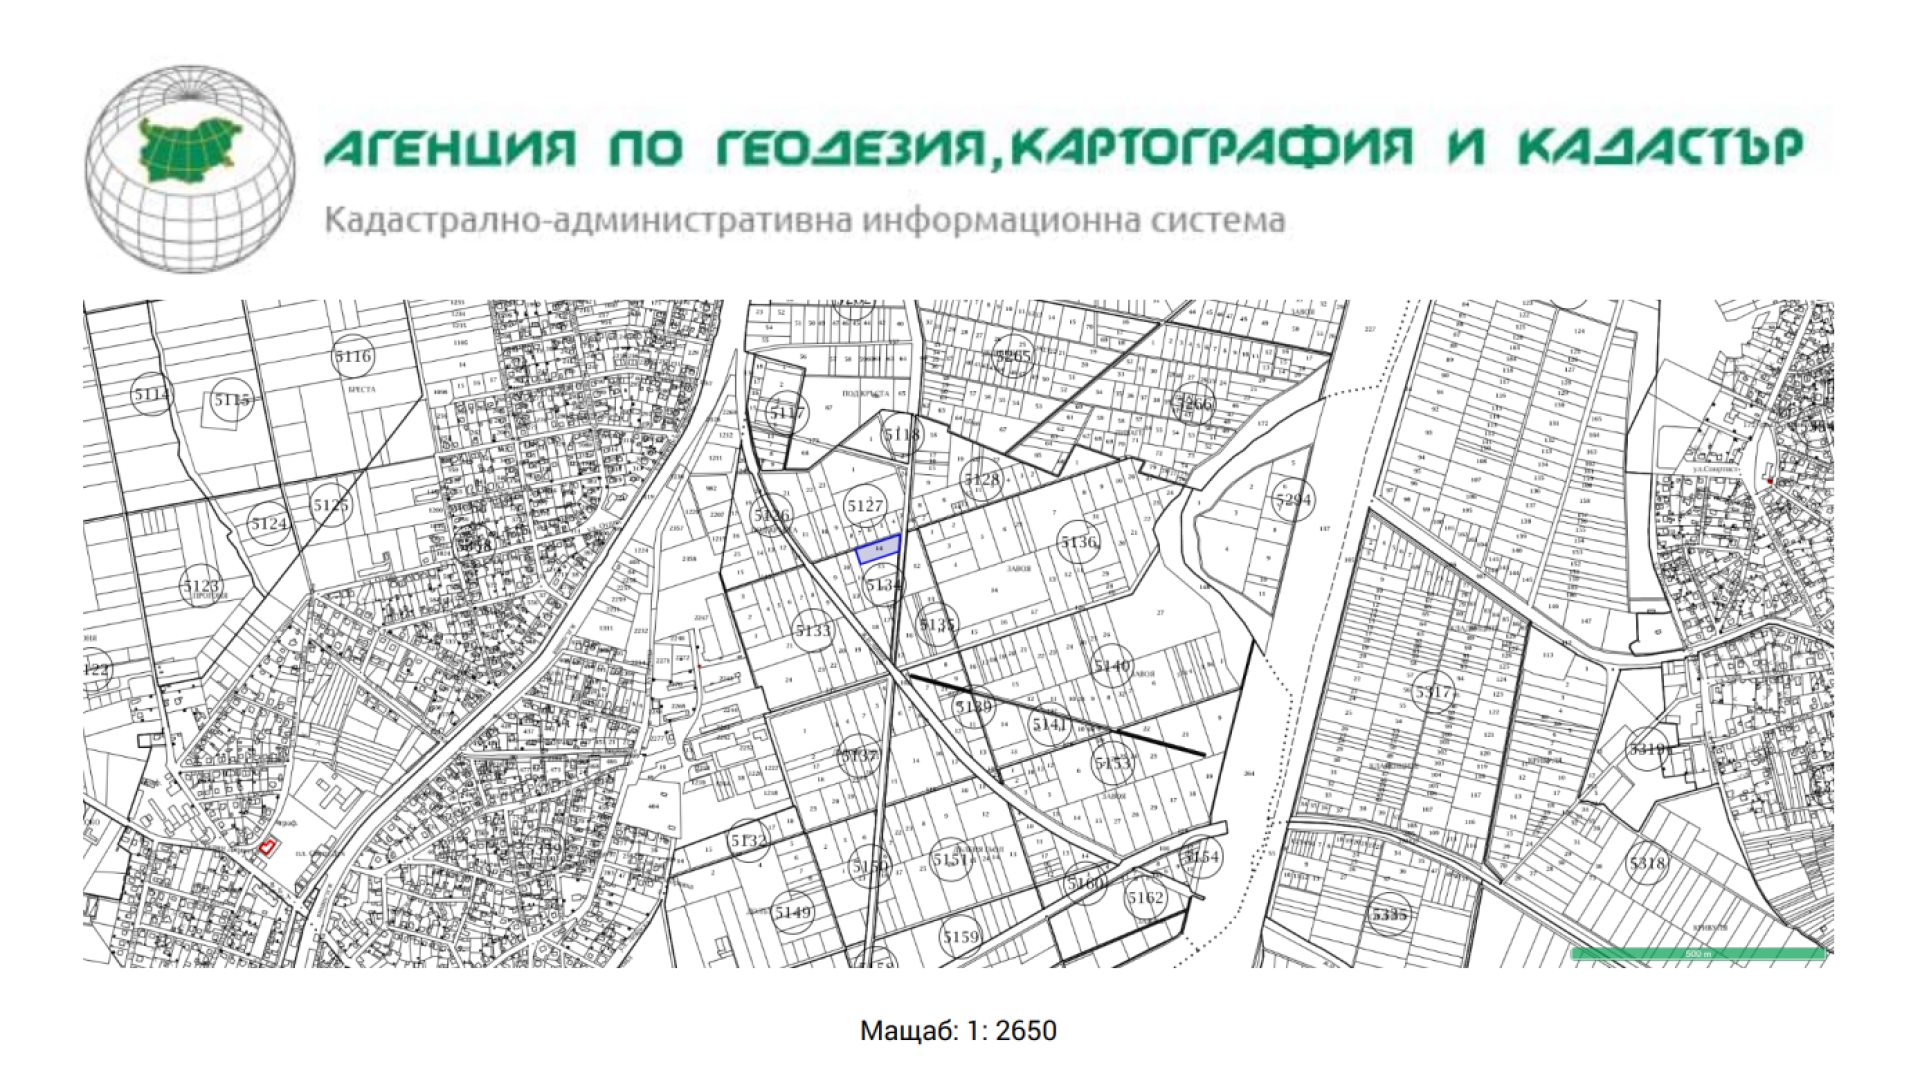The height and width of the screenshot is (1080, 1920).
Task: Select circled massif number 5318
Action: pyautogui.click(x=1647, y=864)
